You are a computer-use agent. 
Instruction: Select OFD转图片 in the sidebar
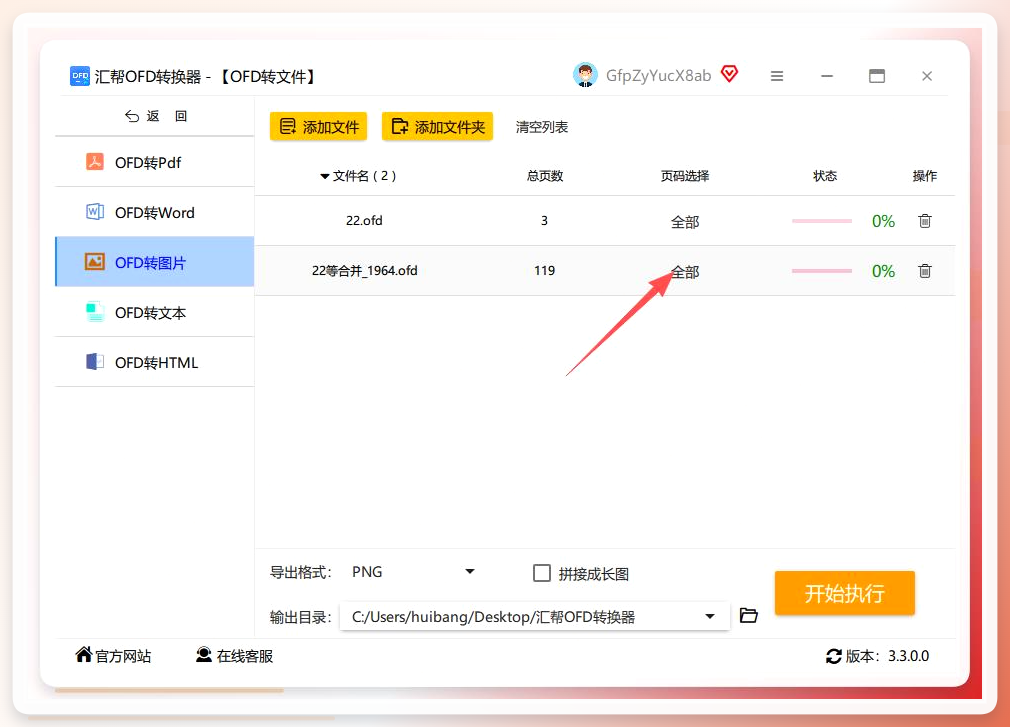[155, 262]
